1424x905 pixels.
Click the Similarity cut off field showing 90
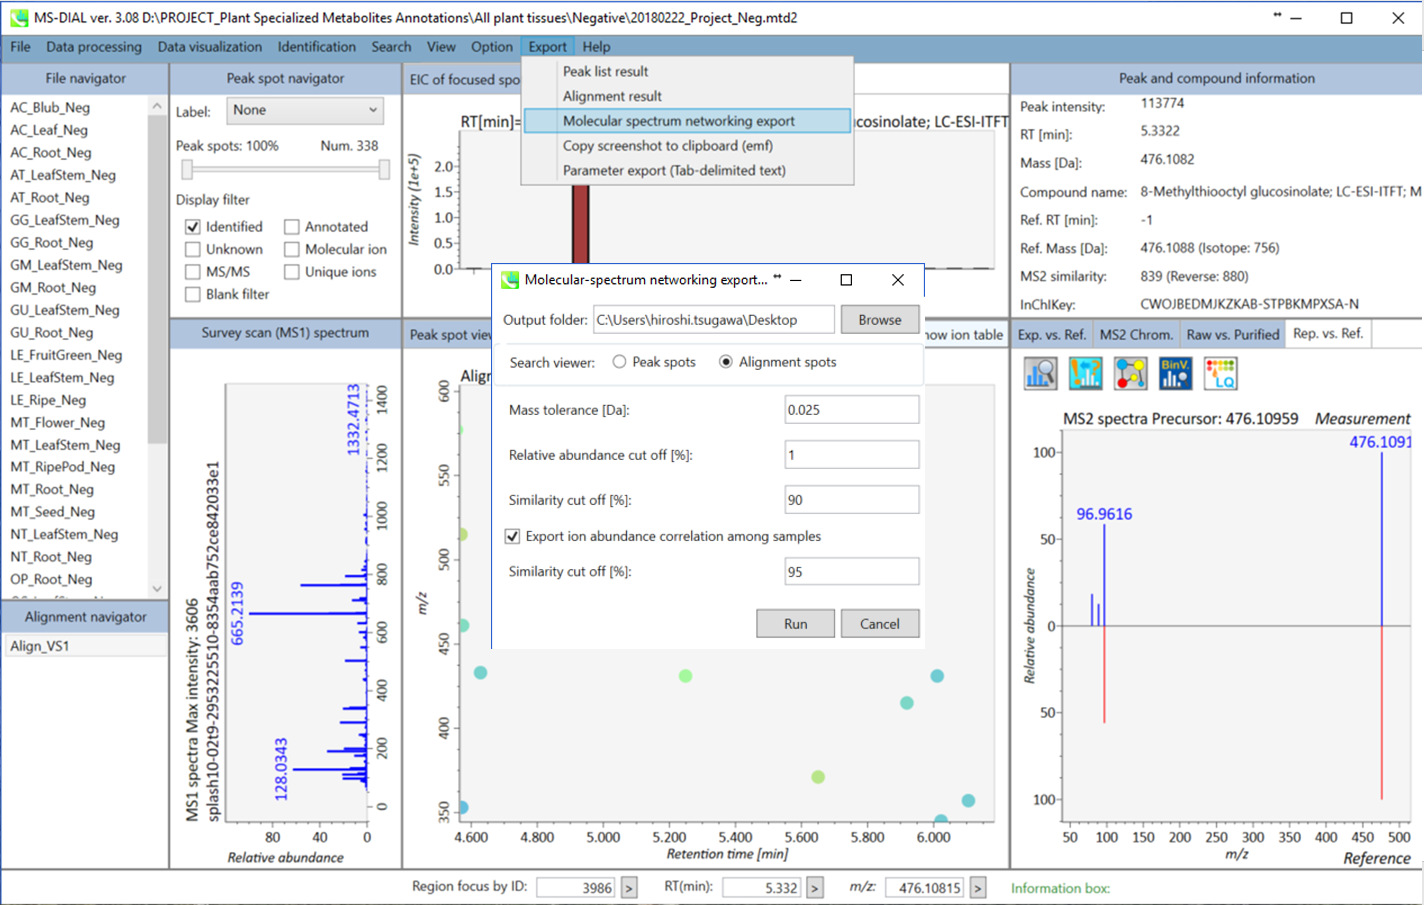click(852, 500)
